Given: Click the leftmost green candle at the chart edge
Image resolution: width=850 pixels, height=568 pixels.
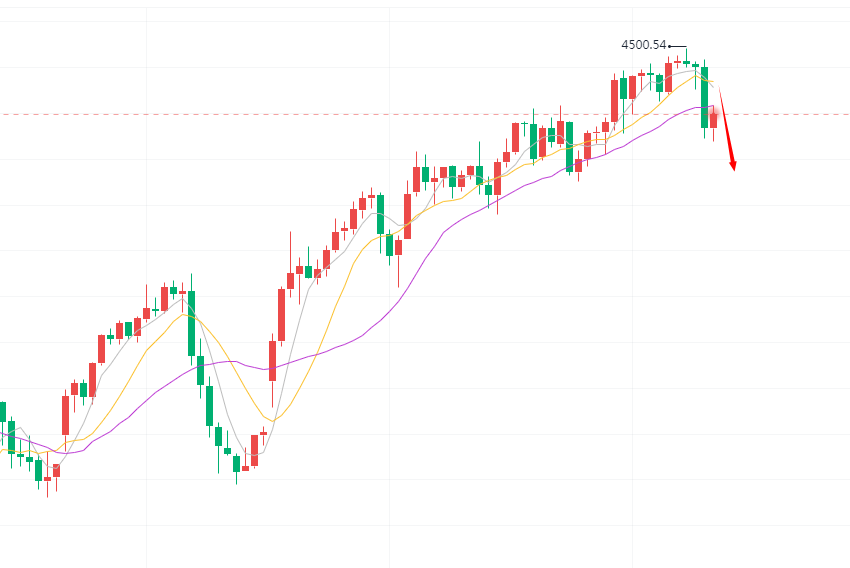Looking at the screenshot, I should pos(2,412).
